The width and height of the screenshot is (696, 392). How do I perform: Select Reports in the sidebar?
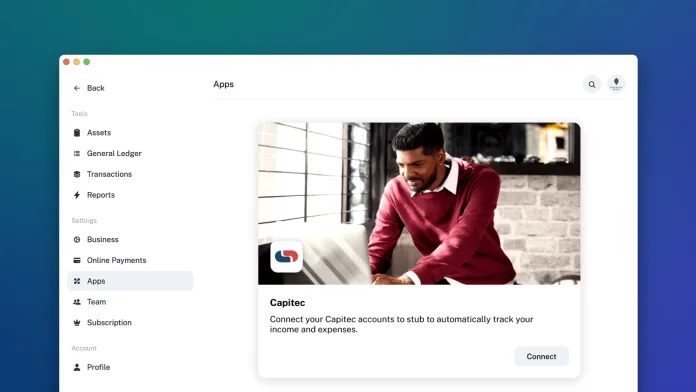pos(130,195)
